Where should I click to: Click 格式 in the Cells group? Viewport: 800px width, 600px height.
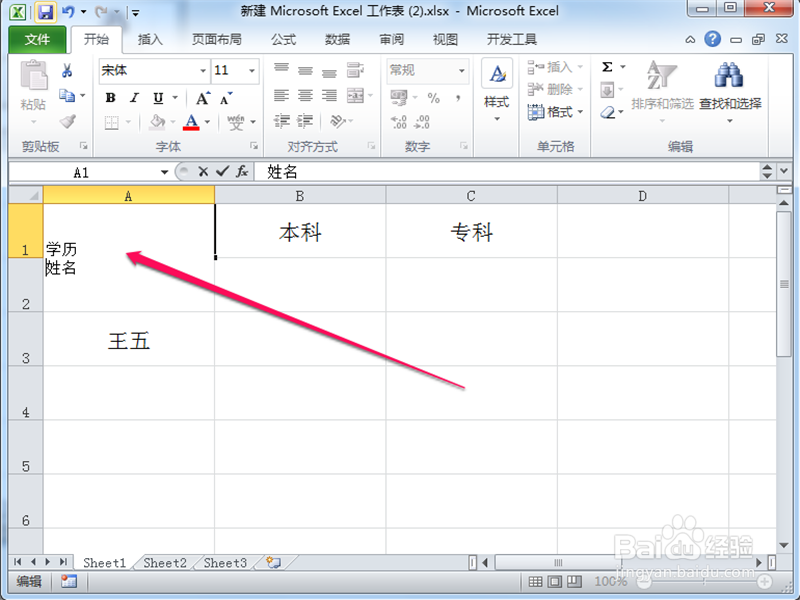554,113
